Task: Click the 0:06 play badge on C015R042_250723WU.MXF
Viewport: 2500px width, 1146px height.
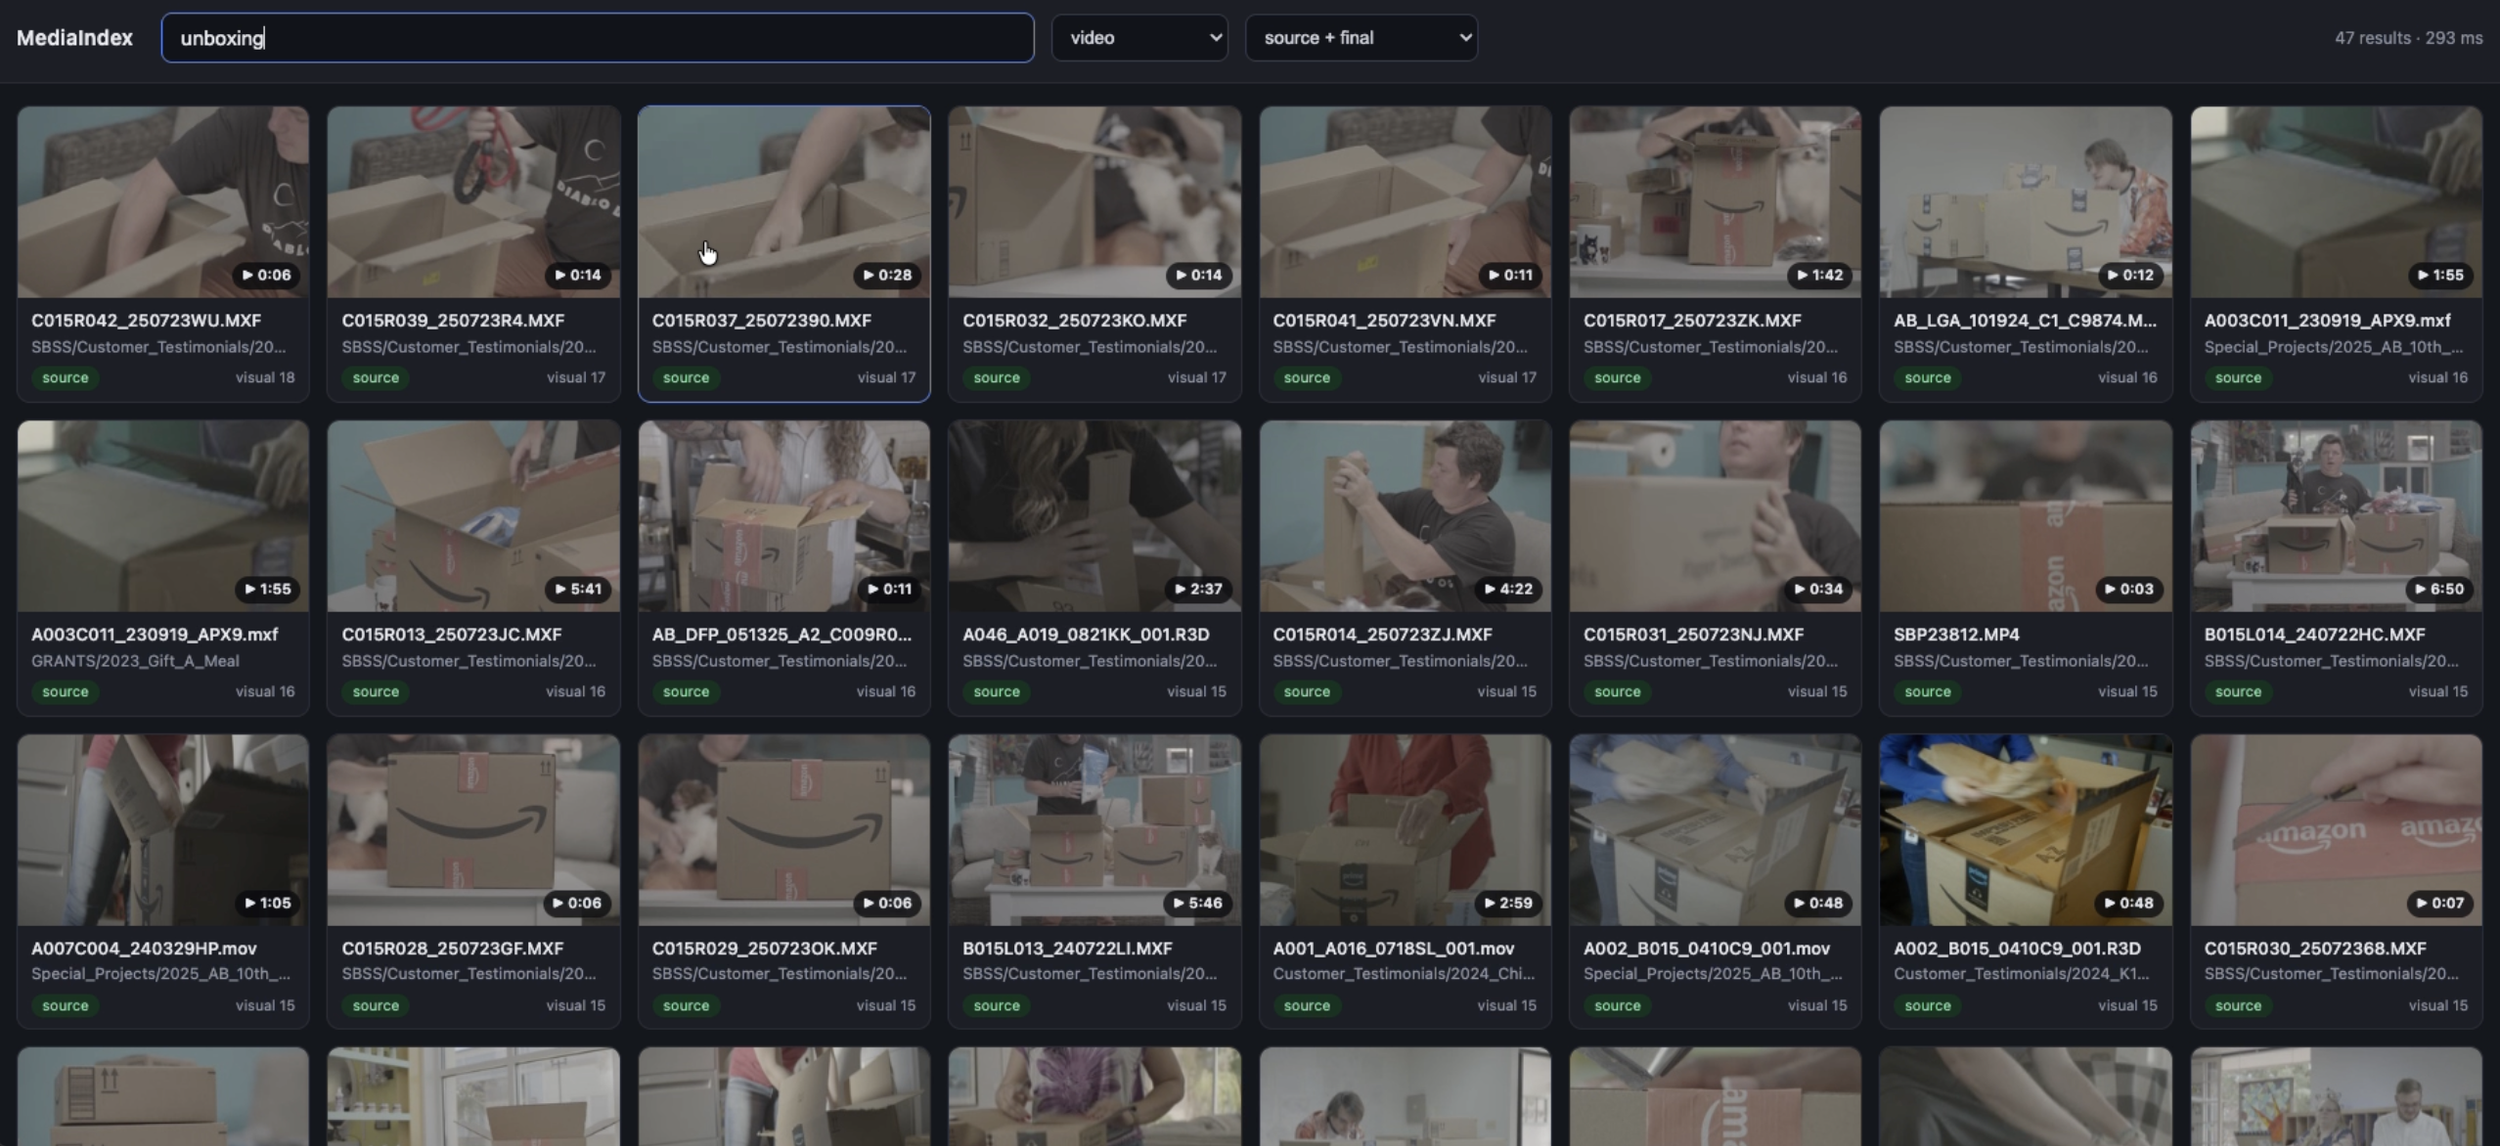Action: coord(266,275)
